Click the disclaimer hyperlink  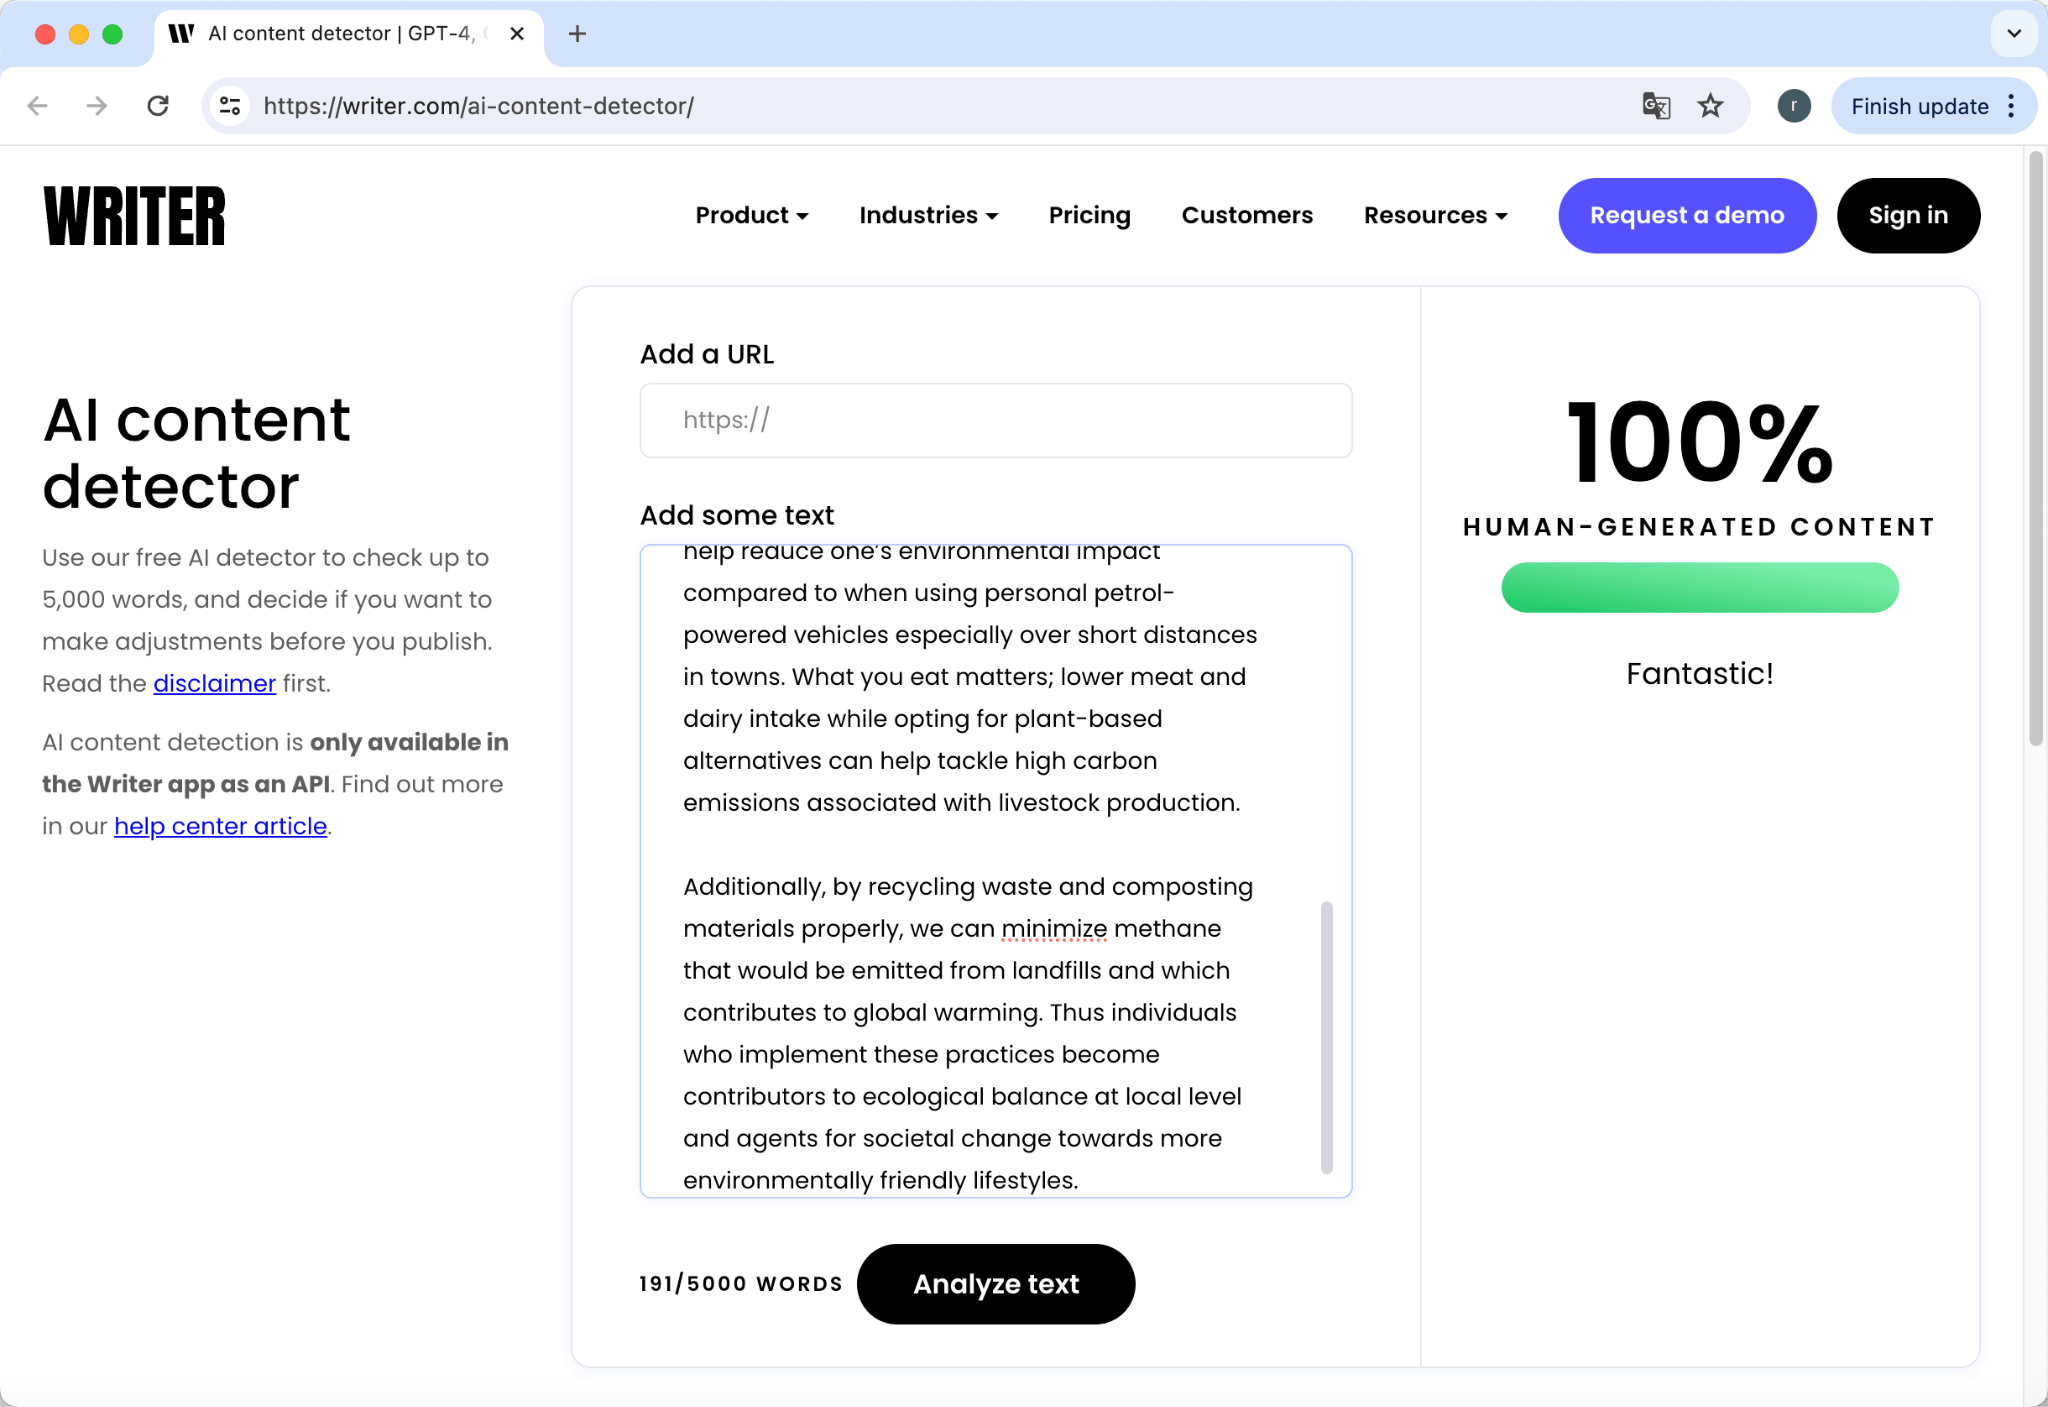click(x=213, y=682)
